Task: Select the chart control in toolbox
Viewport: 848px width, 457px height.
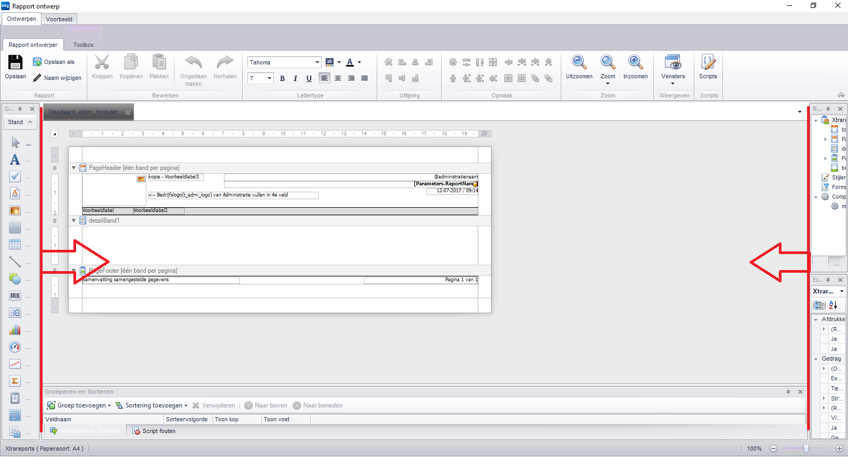Action: coord(15,330)
